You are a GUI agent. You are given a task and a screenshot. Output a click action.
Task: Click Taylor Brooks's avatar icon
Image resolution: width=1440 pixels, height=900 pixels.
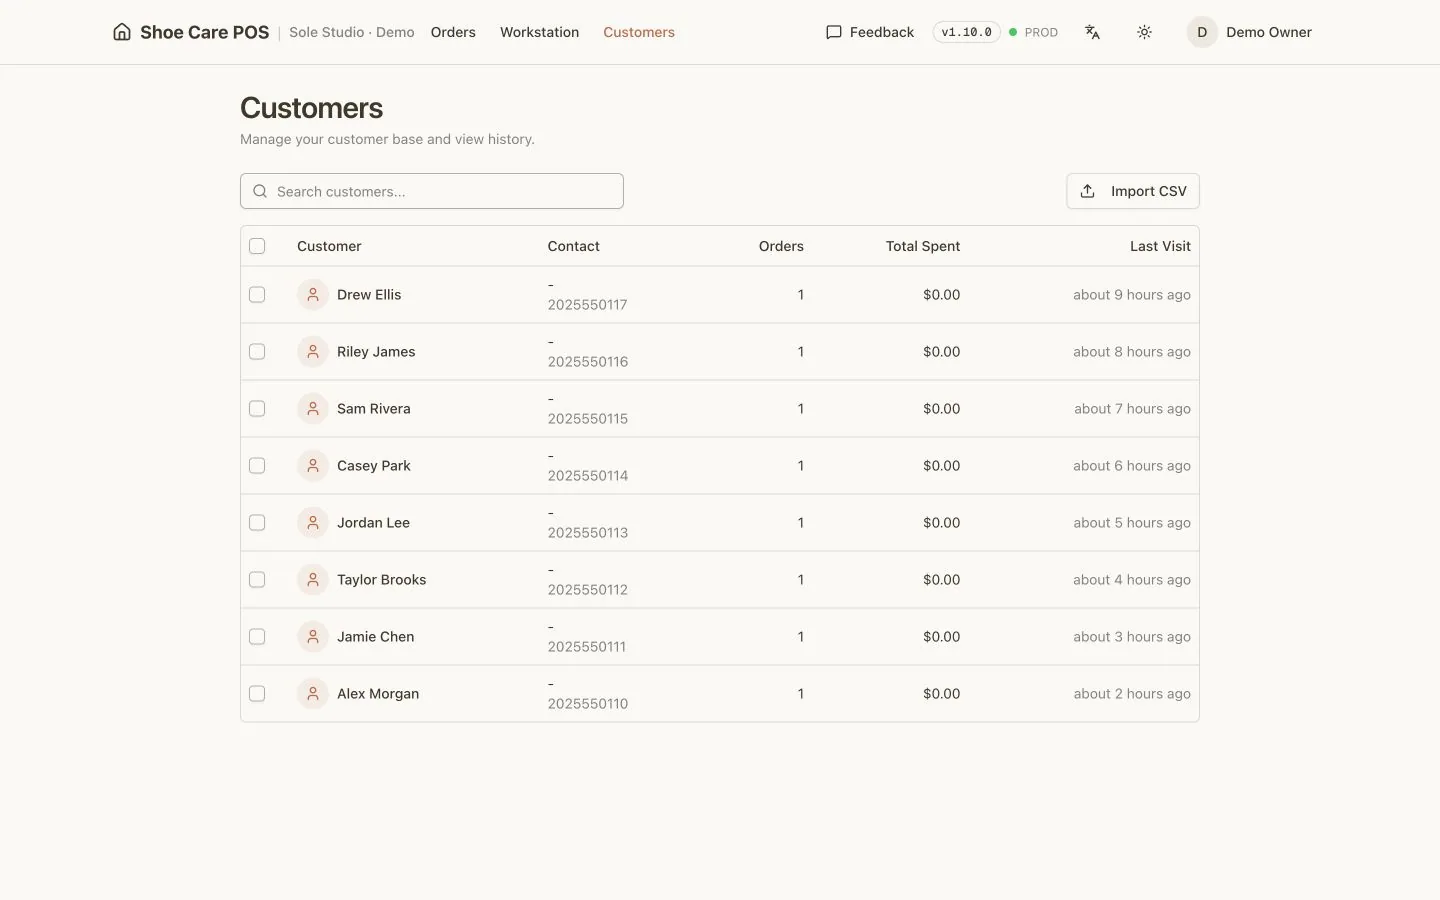click(313, 580)
